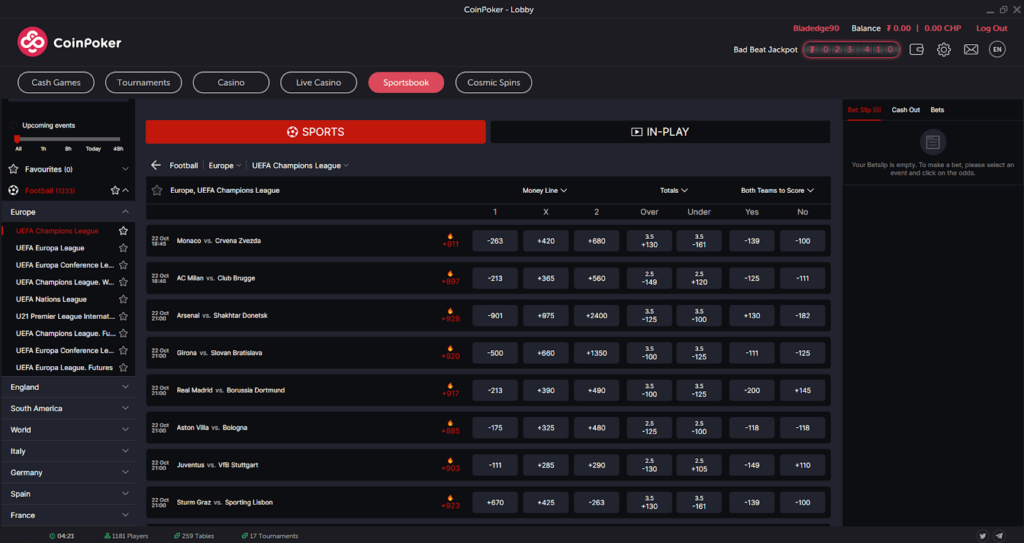This screenshot has height=543, width=1024.
Task: Star the U21 Premier League International entry
Action: pos(123,316)
